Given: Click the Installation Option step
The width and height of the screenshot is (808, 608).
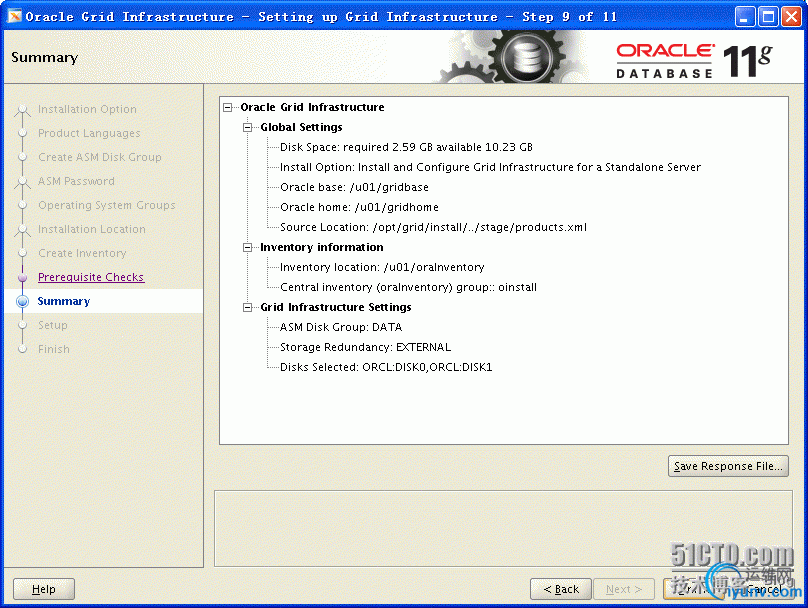Looking at the screenshot, I should [x=87, y=109].
